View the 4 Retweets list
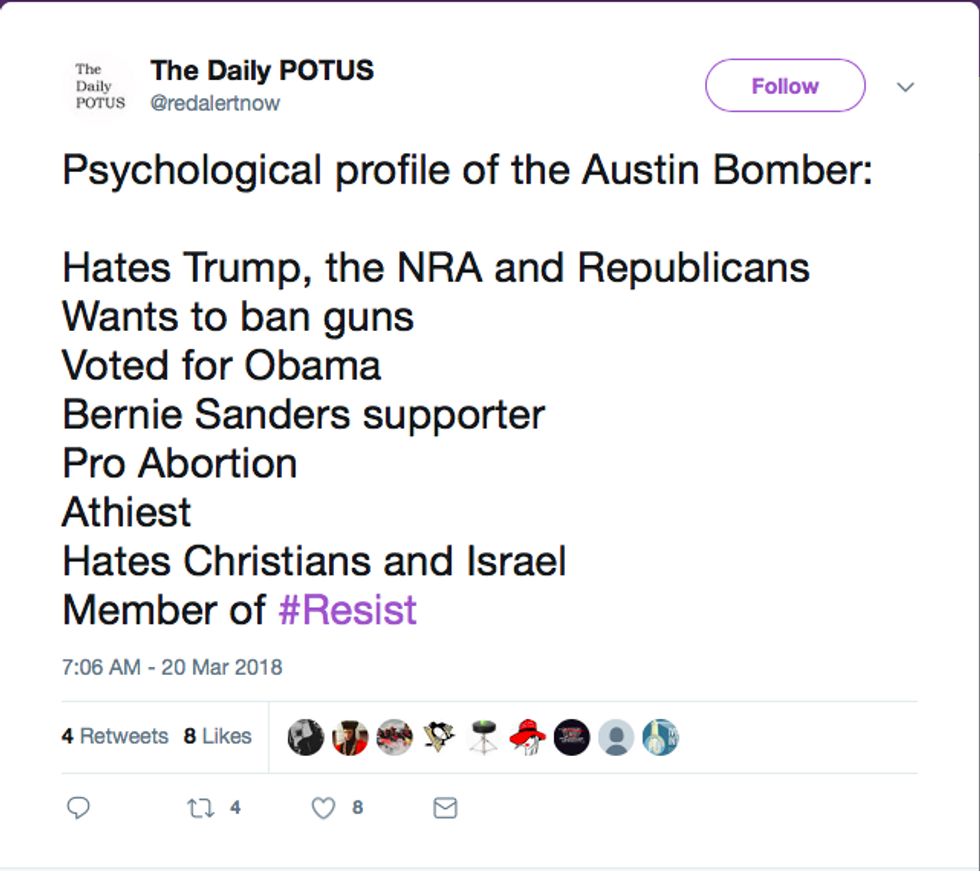 (115, 736)
